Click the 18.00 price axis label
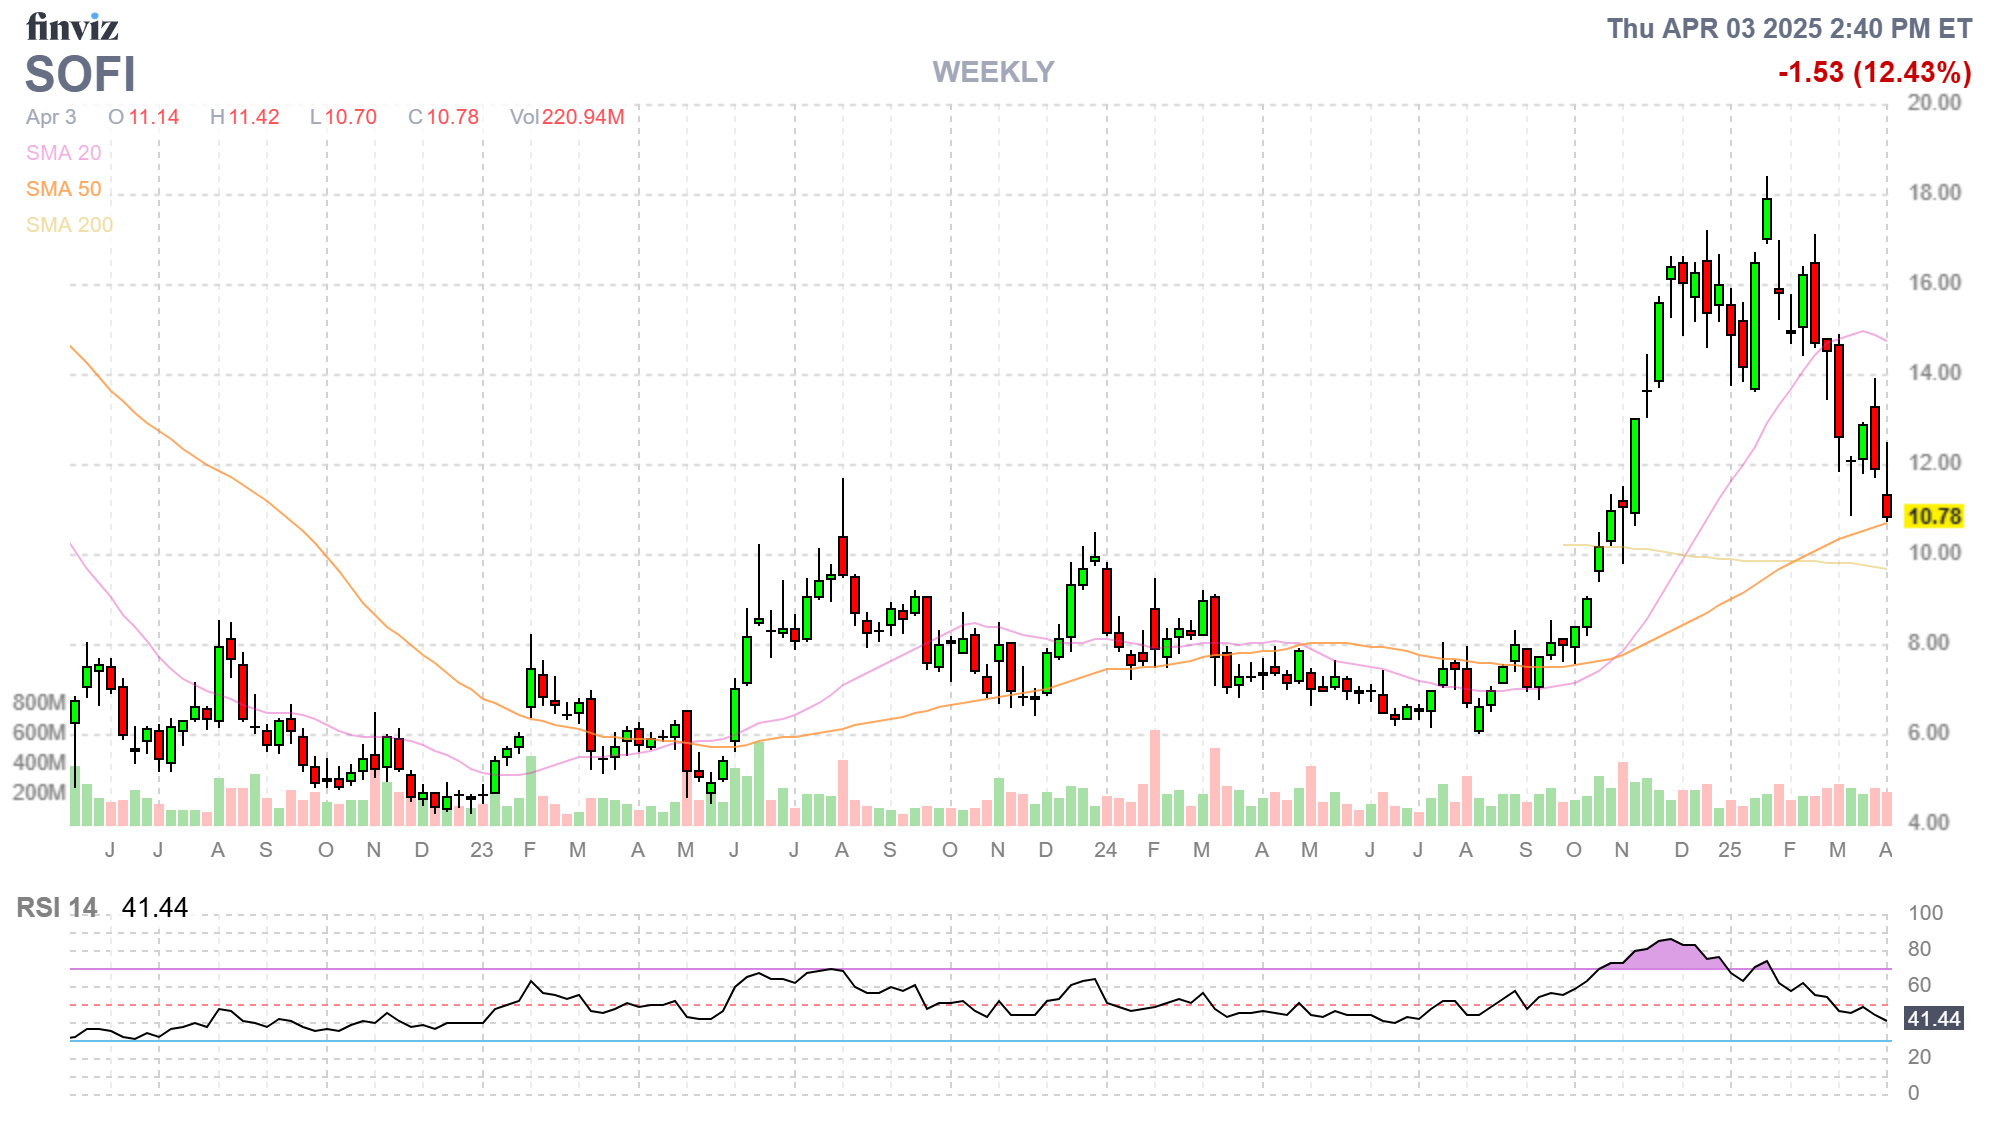 click(1934, 192)
